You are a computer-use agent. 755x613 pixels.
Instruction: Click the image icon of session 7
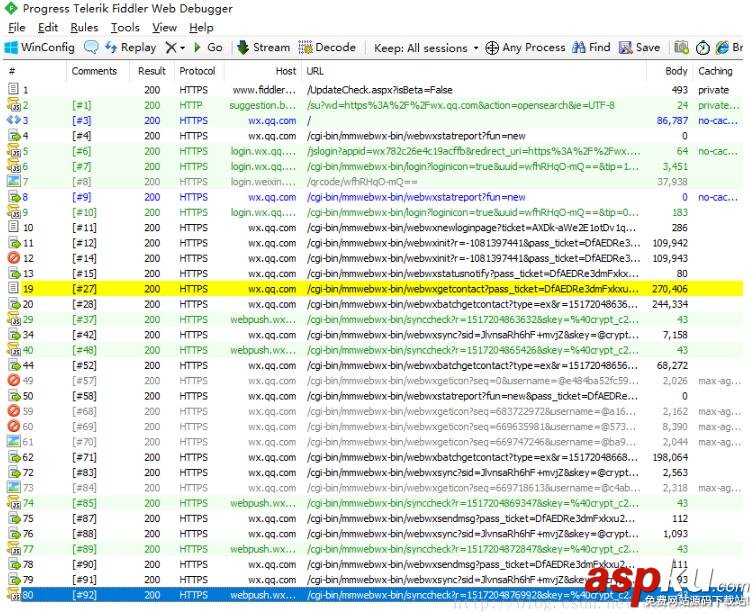click(x=13, y=181)
